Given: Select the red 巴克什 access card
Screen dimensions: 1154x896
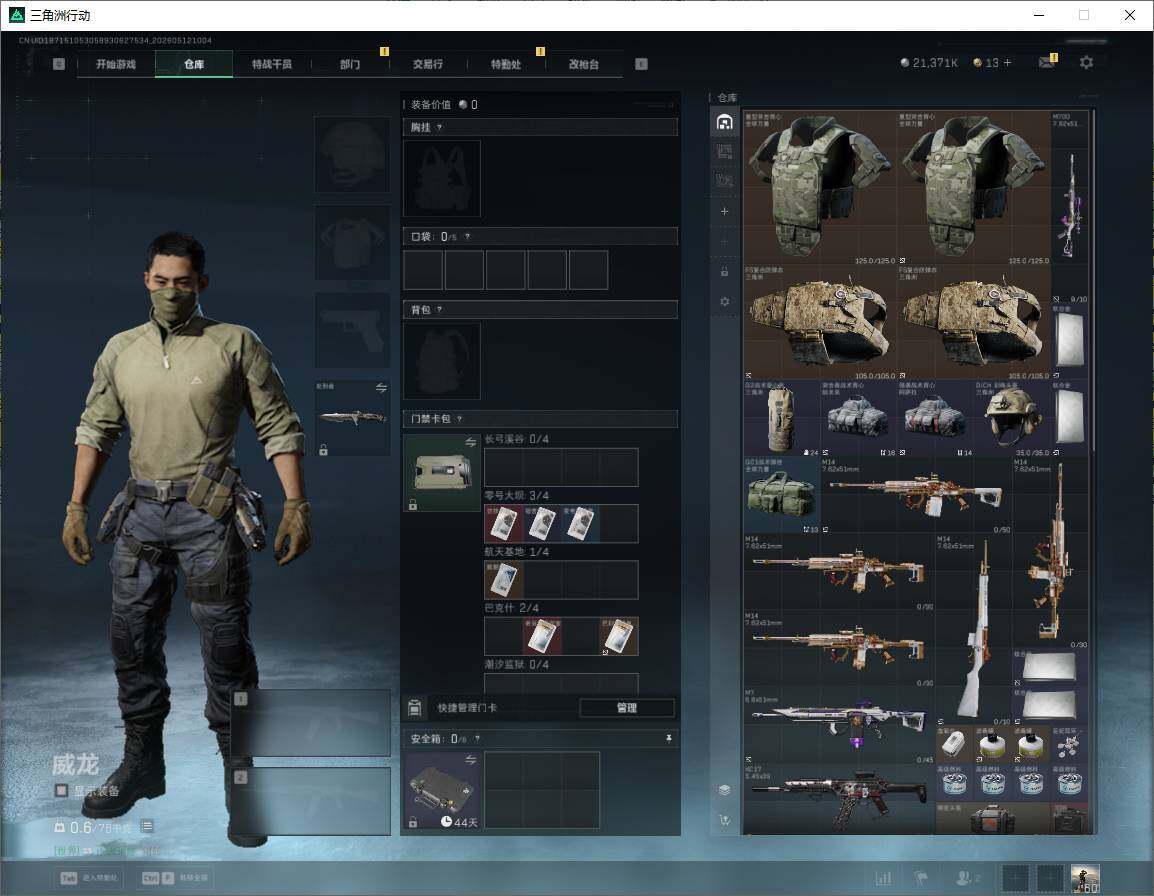Looking at the screenshot, I should 542,636.
